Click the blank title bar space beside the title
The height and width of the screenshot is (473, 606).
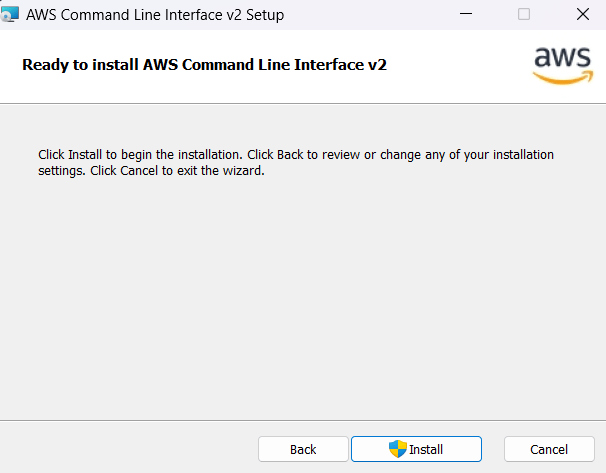pos(360,15)
